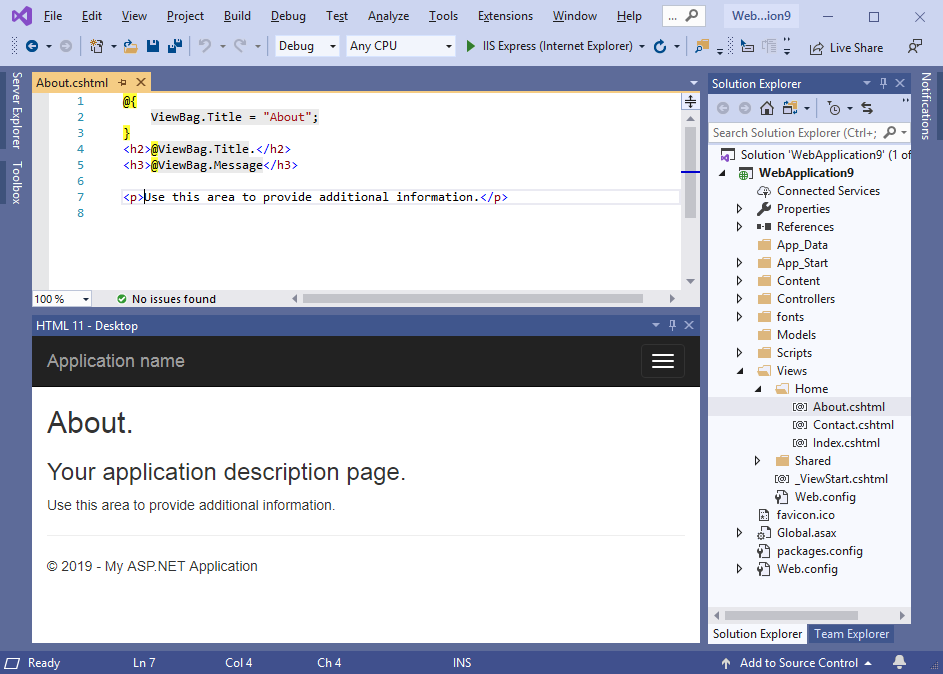This screenshot has width=943, height=674.
Task: Open the Any CPU platform dropdown
Action: click(x=400, y=46)
